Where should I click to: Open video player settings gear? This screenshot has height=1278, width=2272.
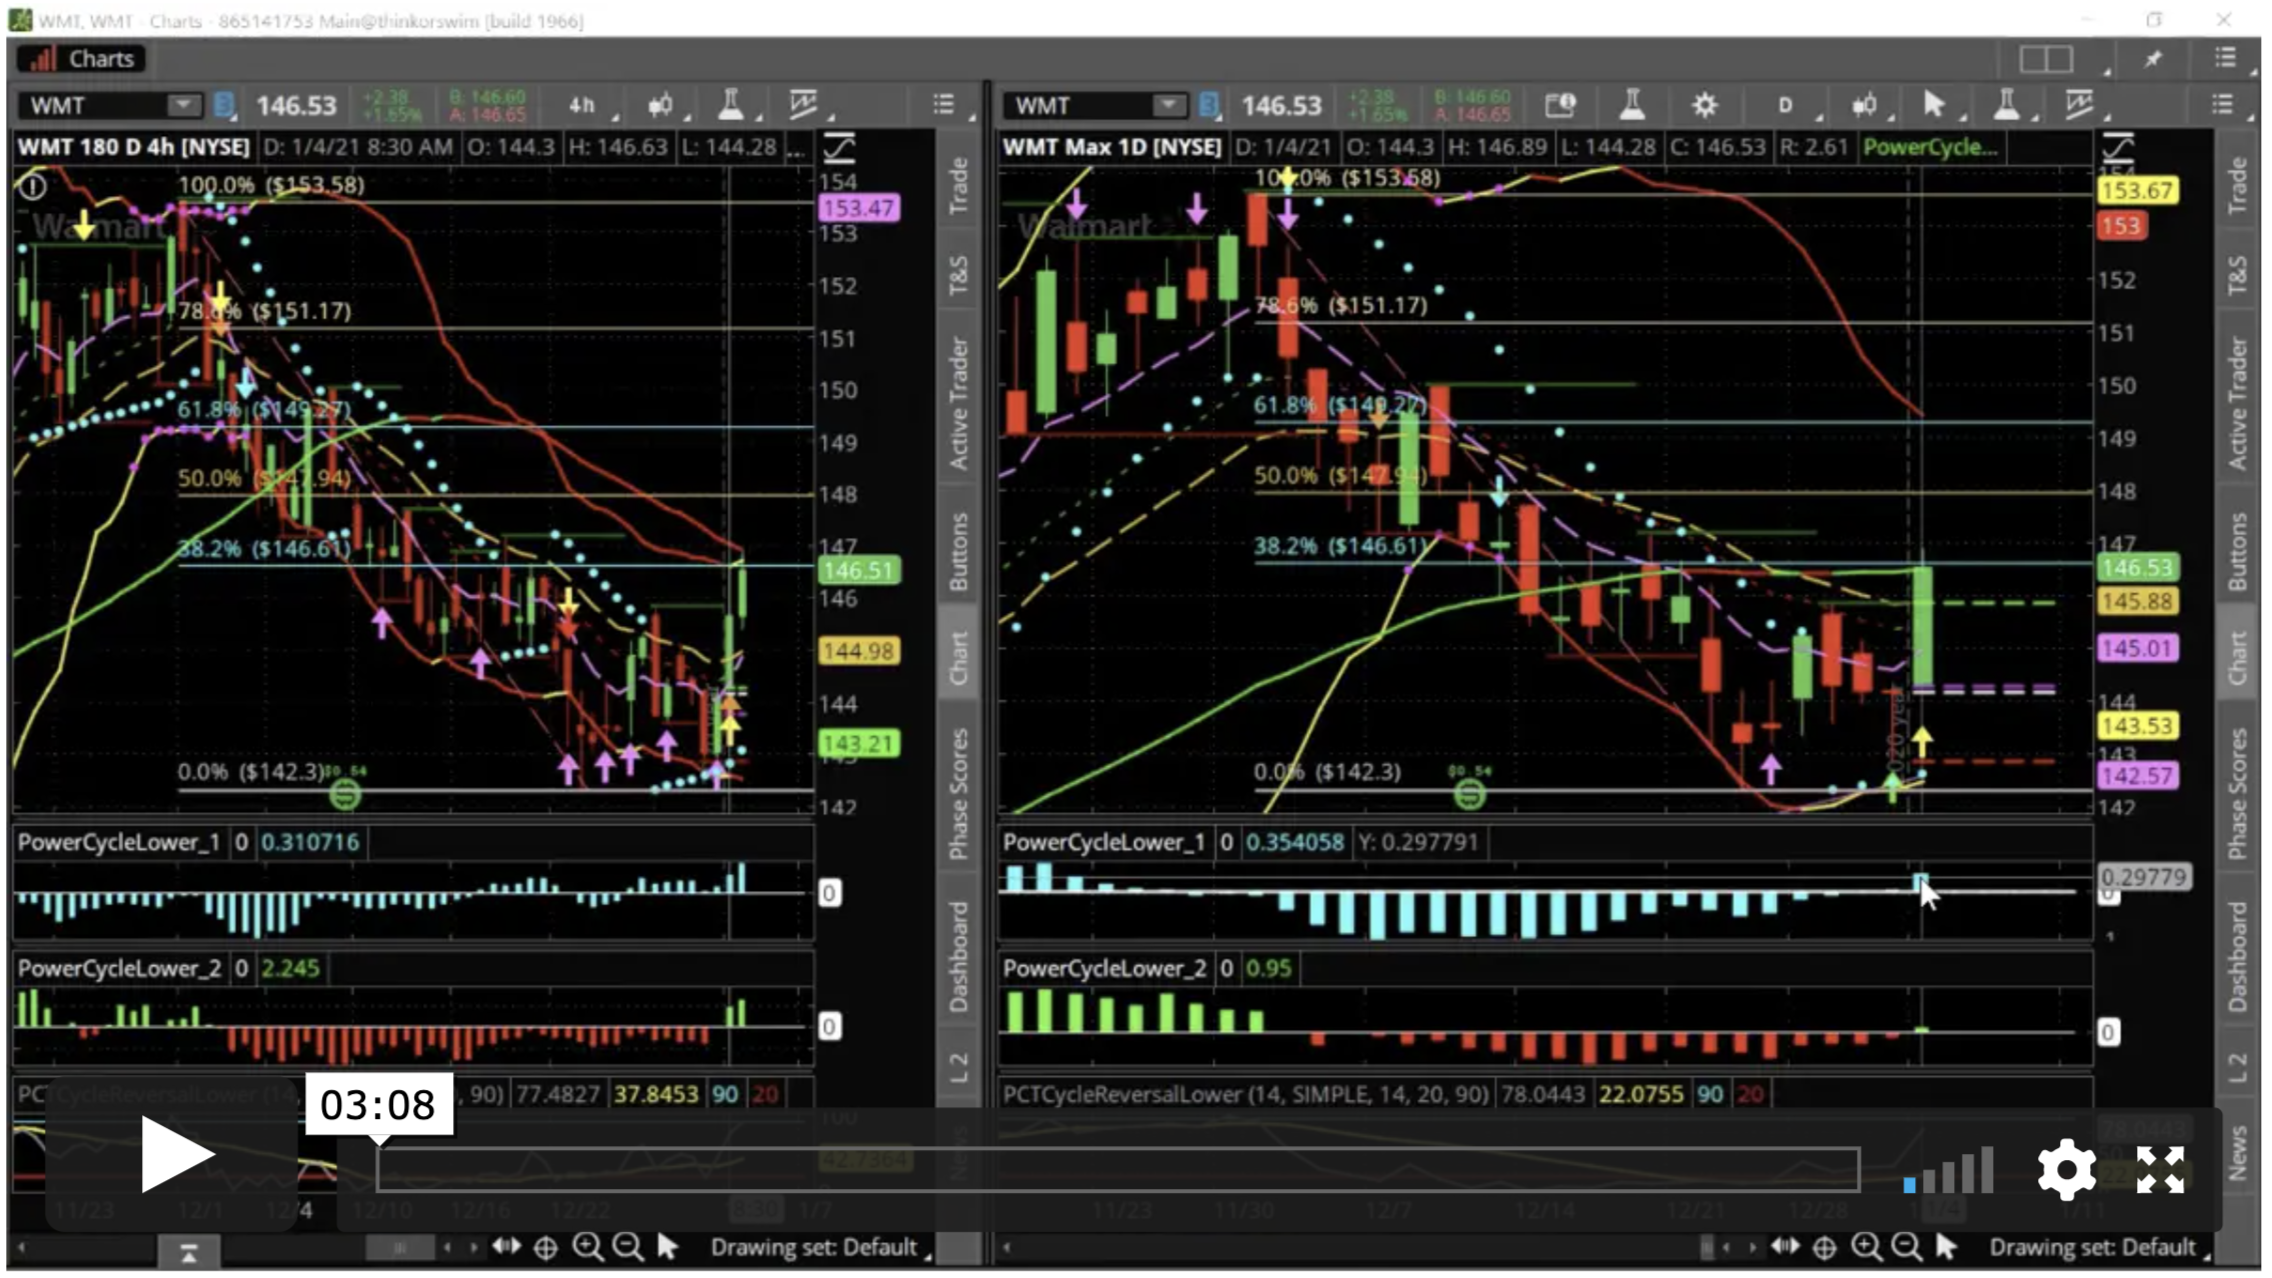(x=2066, y=1168)
